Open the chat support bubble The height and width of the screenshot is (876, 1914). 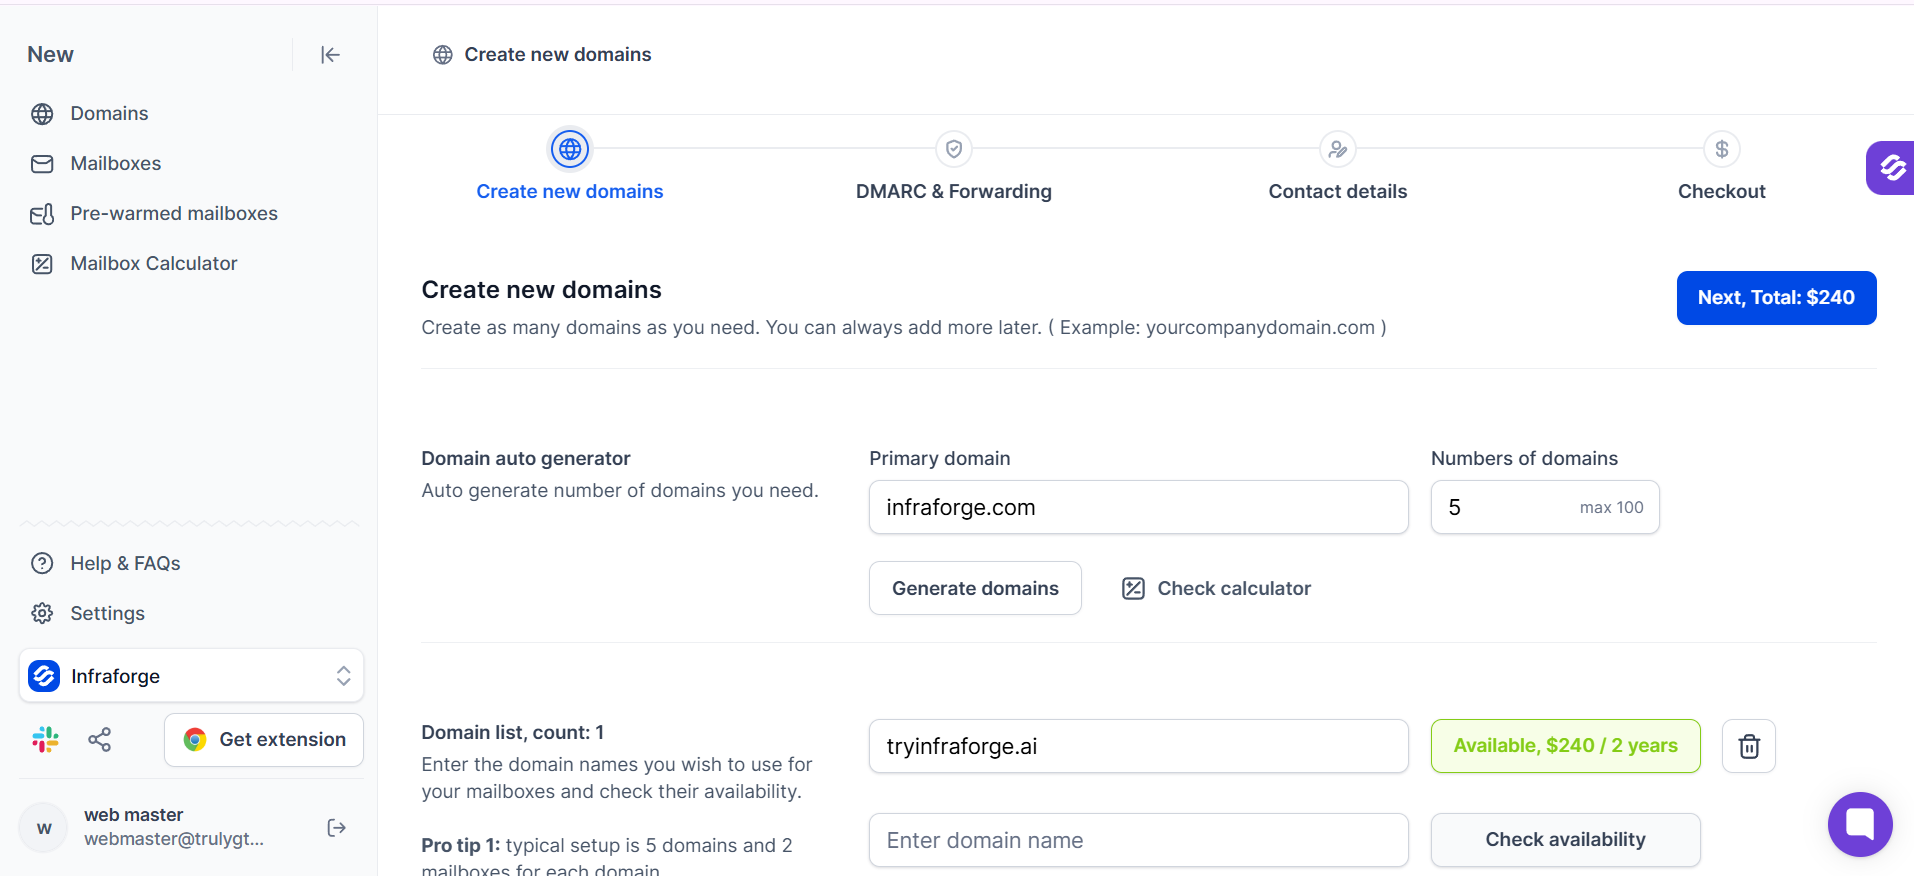pyautogui.click(x=1860, y=825)
